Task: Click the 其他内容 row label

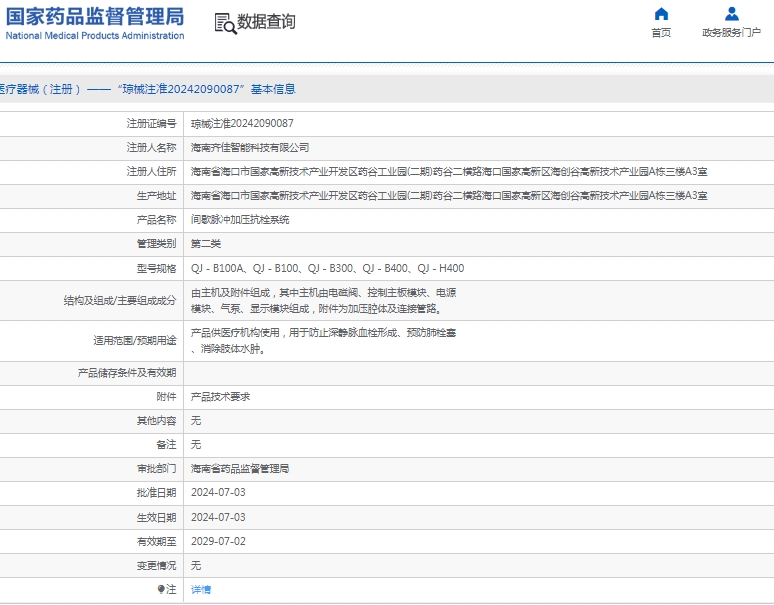Action: [156, 421]
